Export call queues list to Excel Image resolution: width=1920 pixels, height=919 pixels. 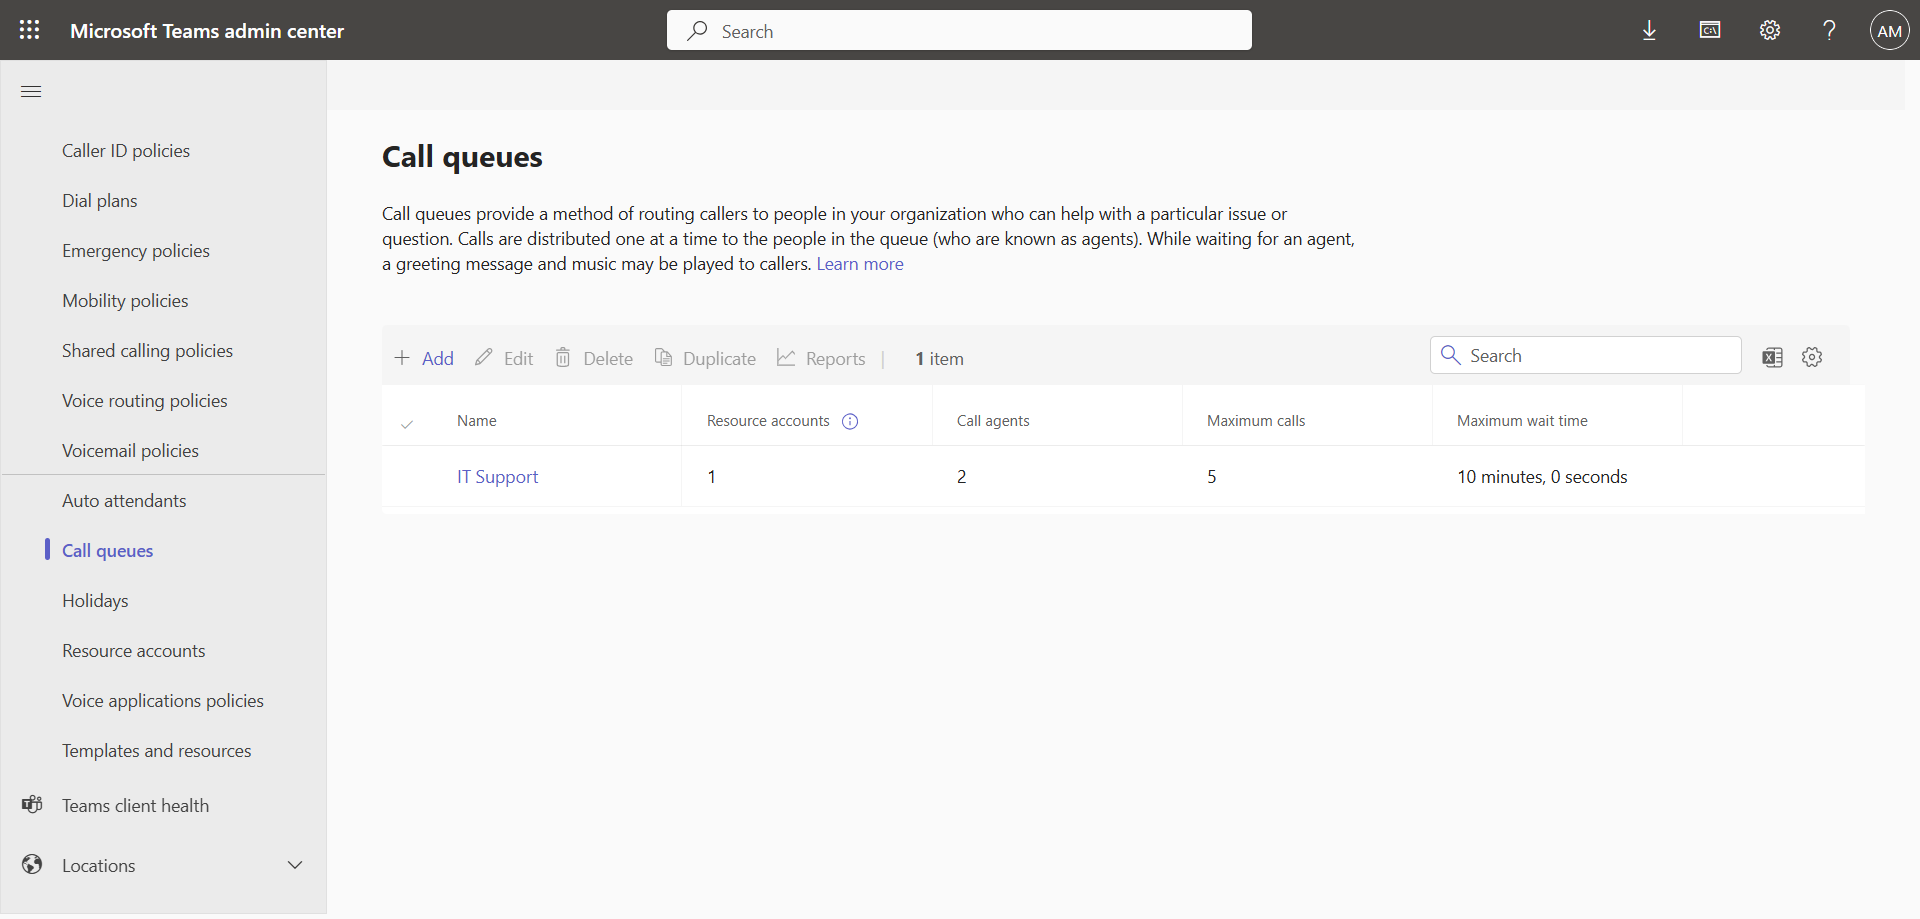pyautogui.click(x=1772, y=357)
